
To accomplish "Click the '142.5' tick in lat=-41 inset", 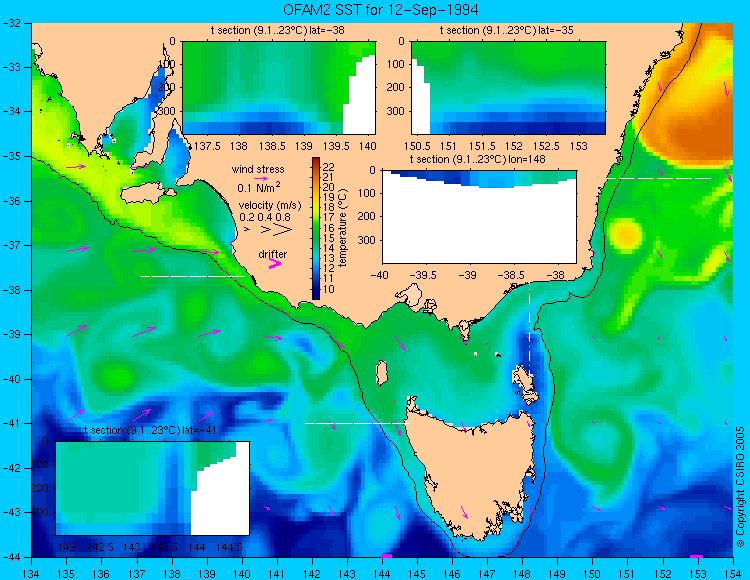I will (x=99, y=547).
